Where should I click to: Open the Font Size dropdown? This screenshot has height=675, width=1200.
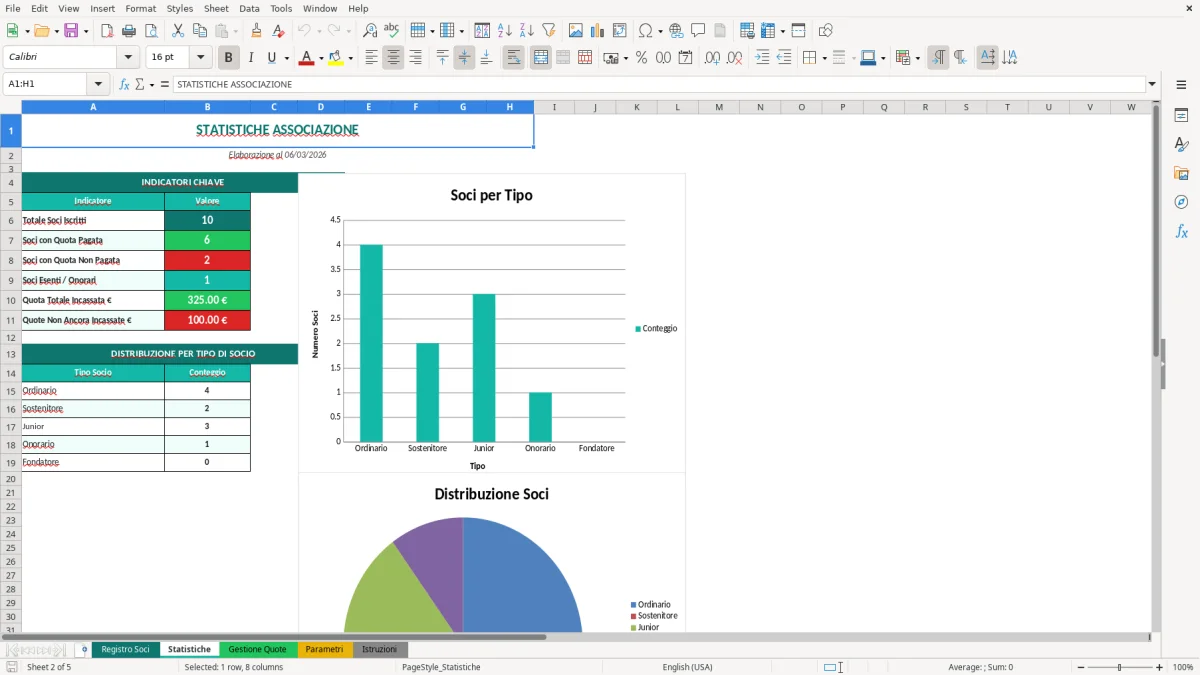click(x=201, y=58)
